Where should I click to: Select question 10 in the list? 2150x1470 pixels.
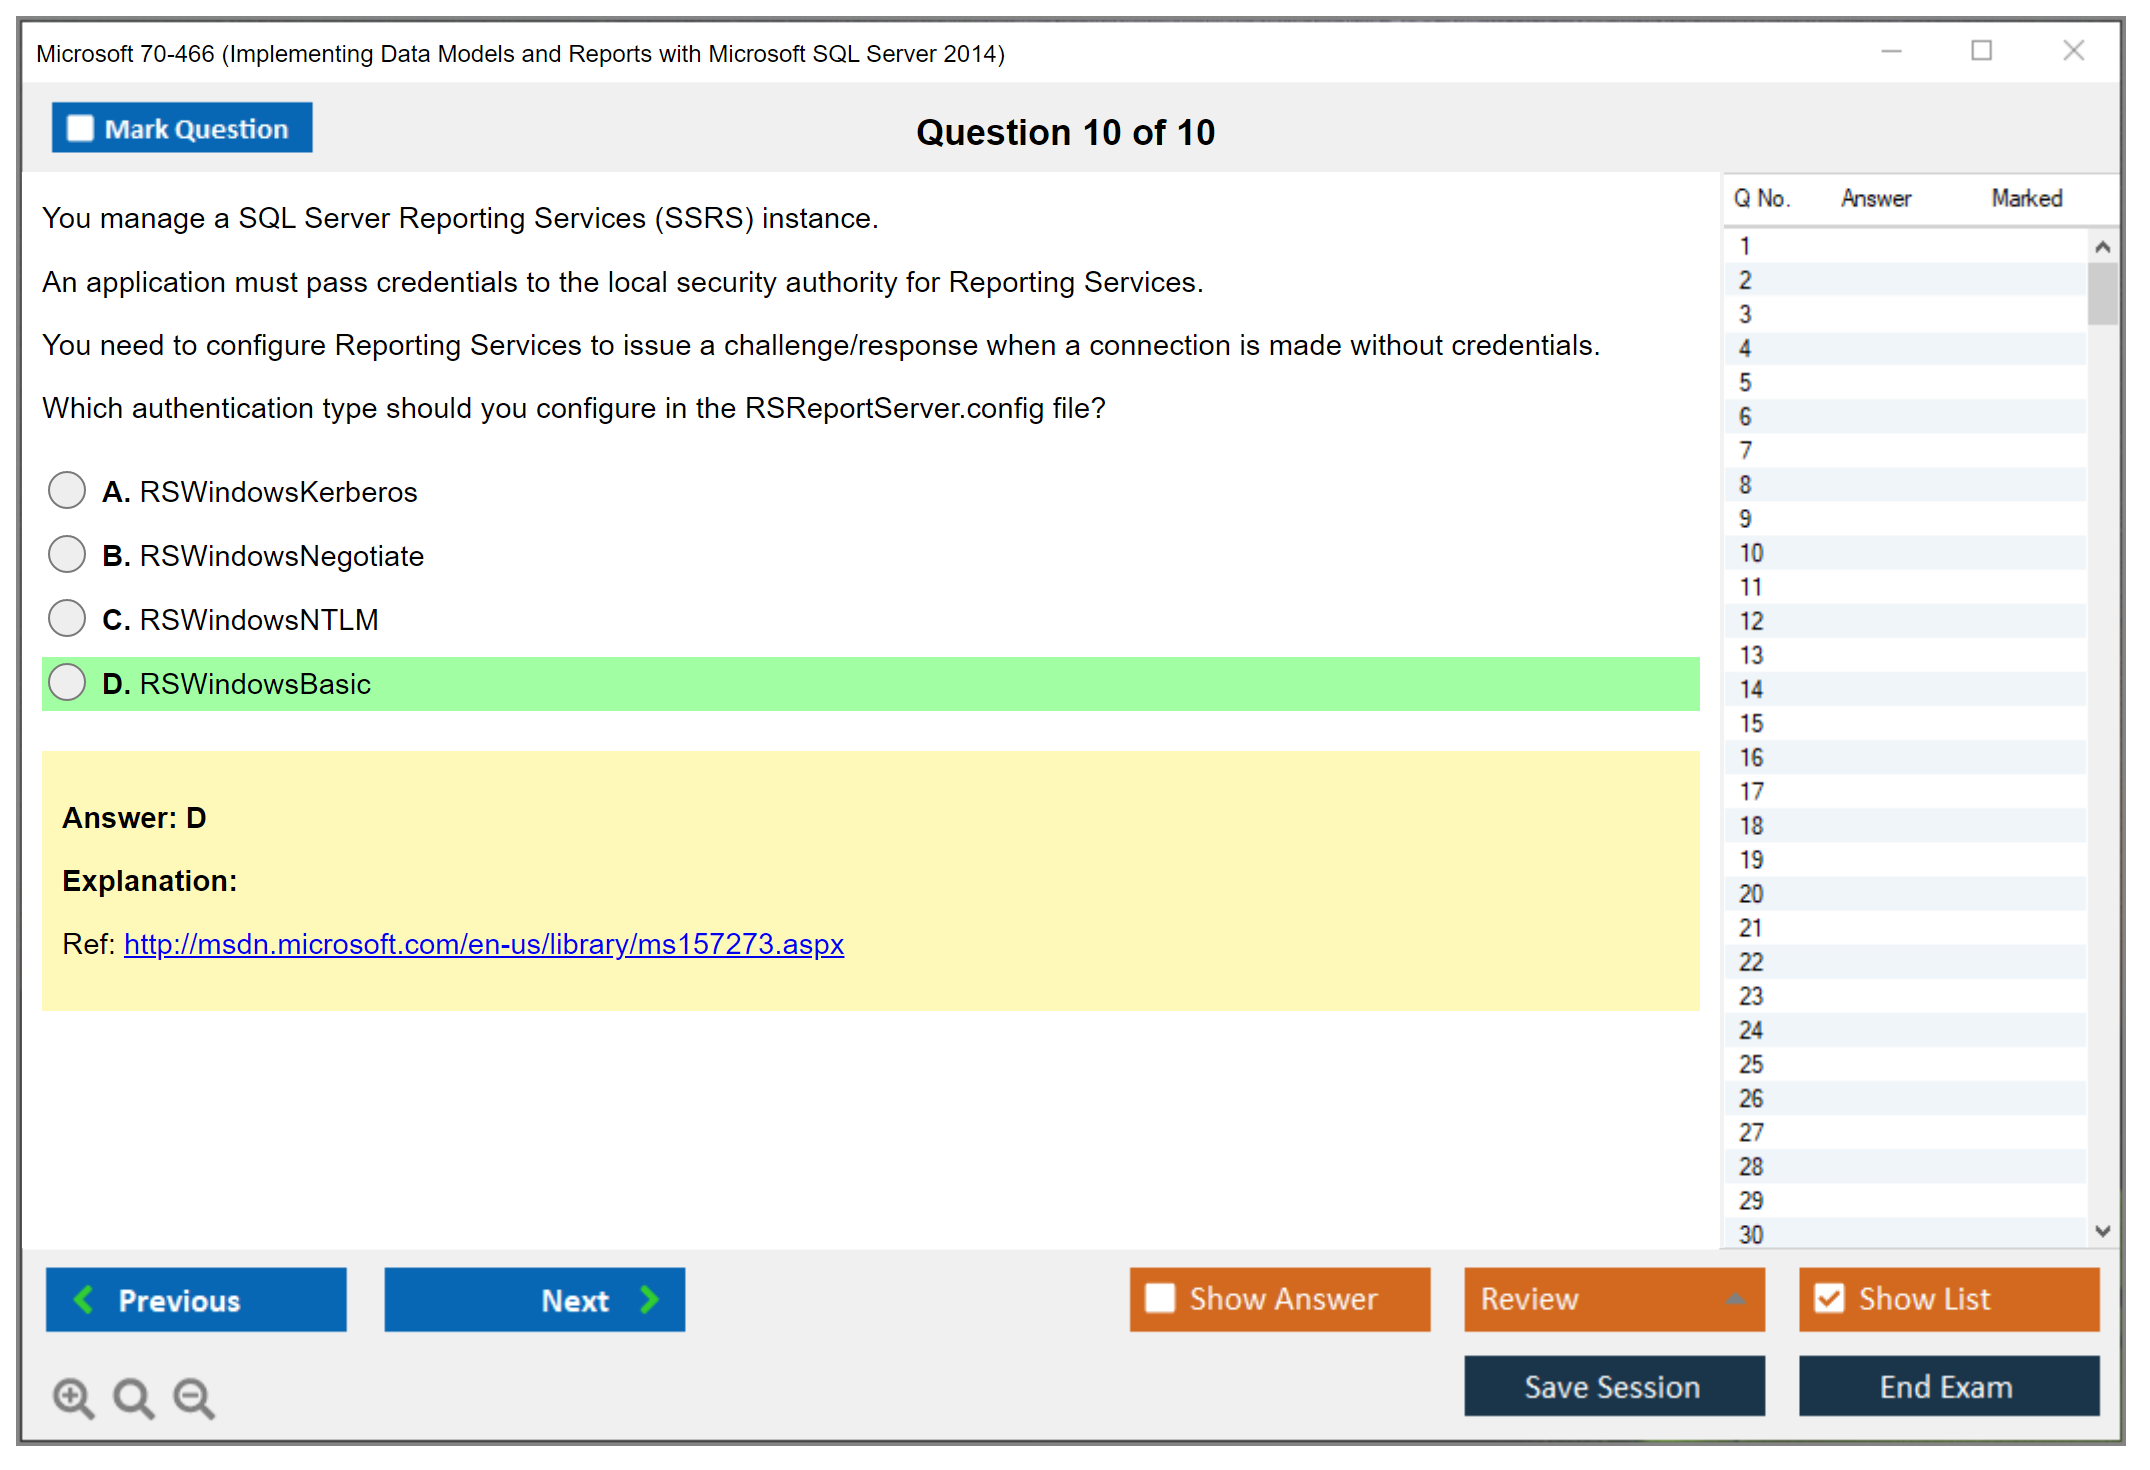[x=1751, y=553]
